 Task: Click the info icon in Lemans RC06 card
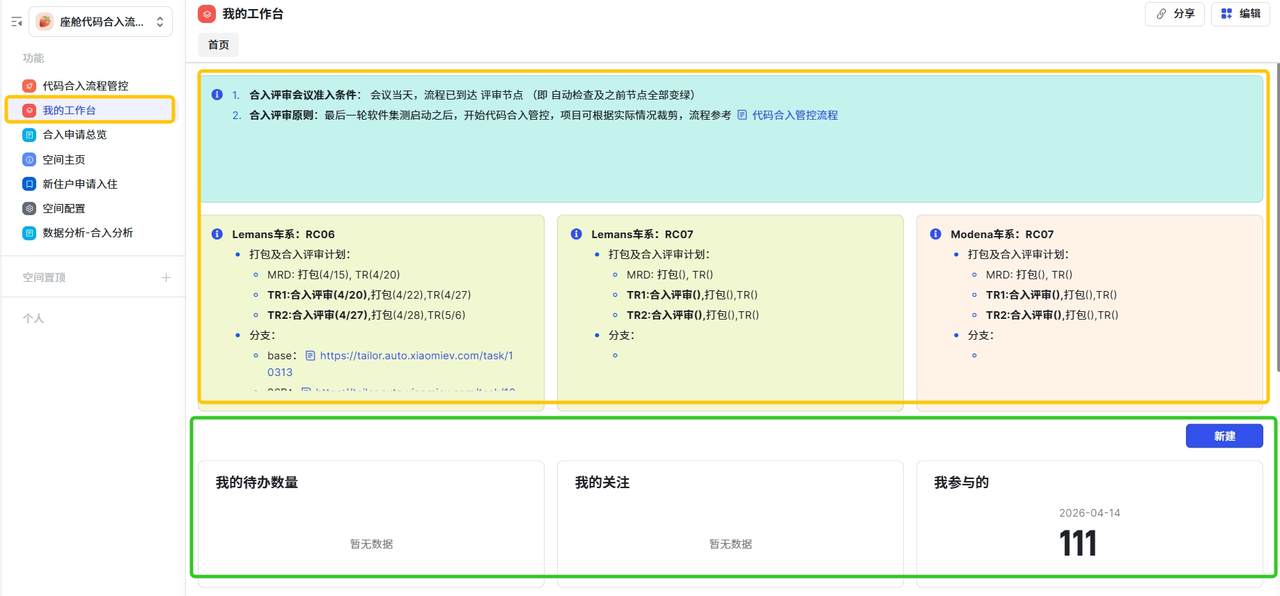(217, 234)
